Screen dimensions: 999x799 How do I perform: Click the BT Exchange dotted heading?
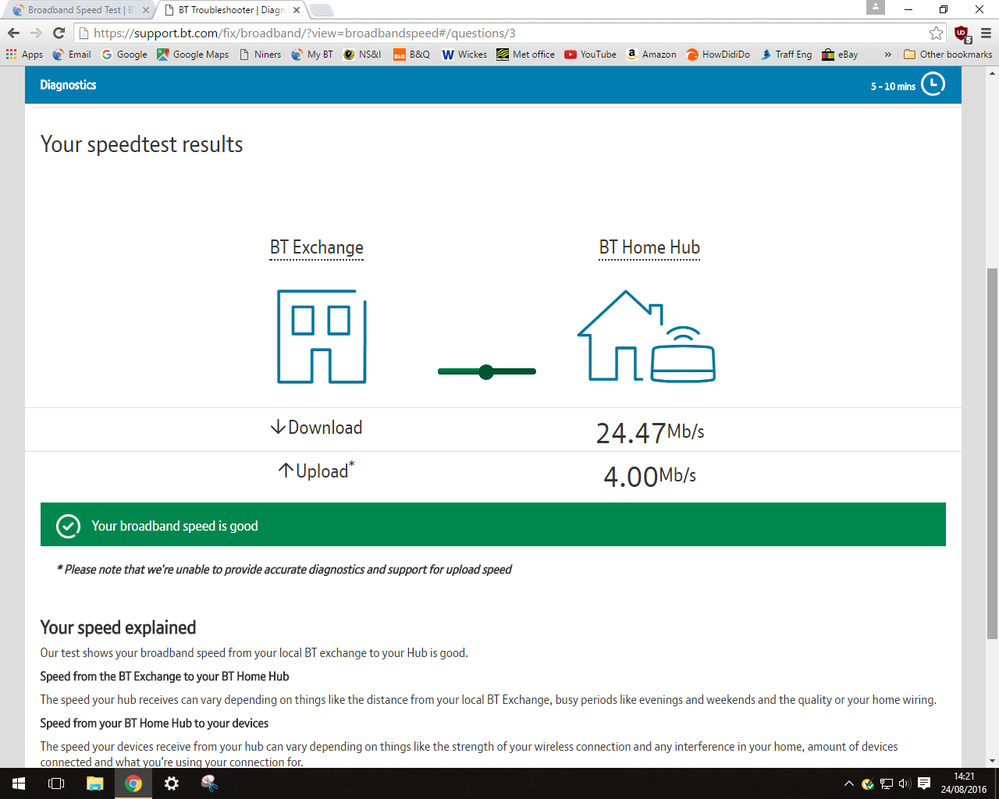tap(317, 248)
